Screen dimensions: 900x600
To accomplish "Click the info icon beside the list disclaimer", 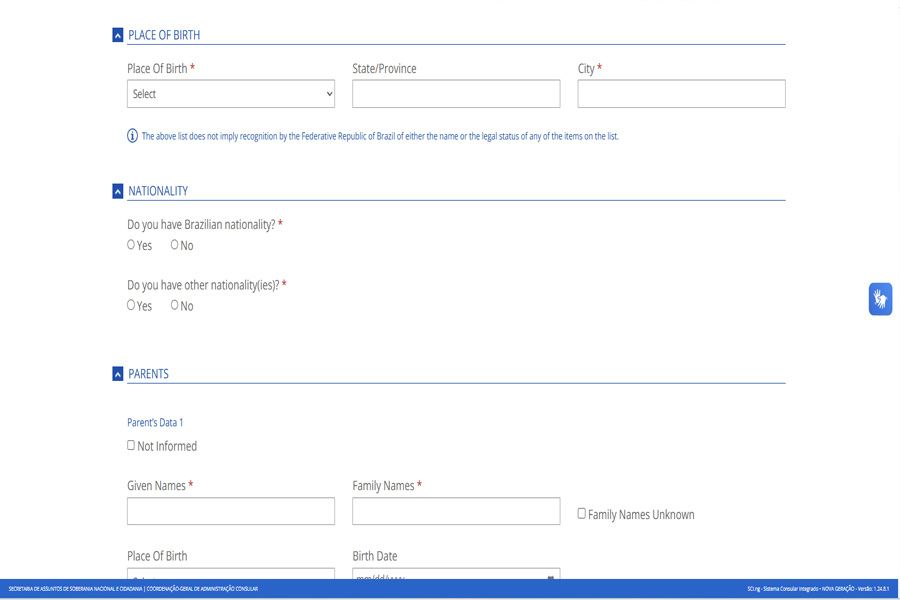I will point(132,136).
